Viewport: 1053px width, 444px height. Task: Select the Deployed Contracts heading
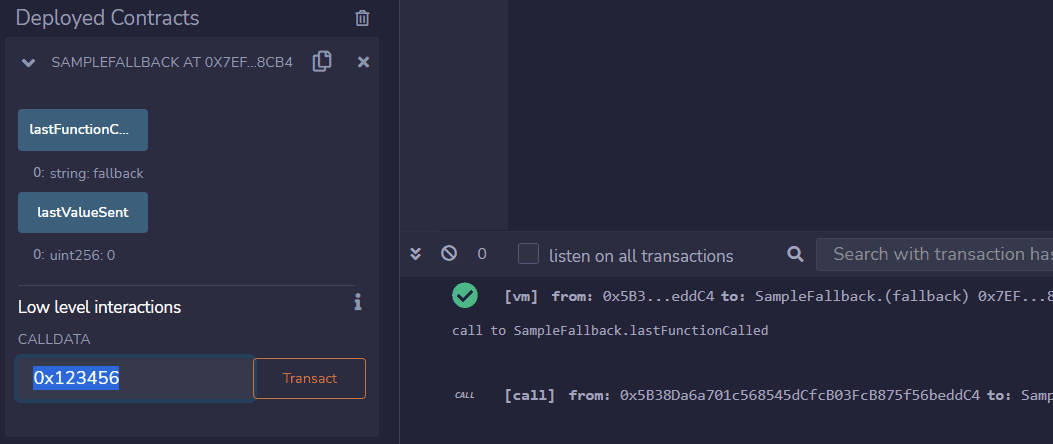[107, 18]
